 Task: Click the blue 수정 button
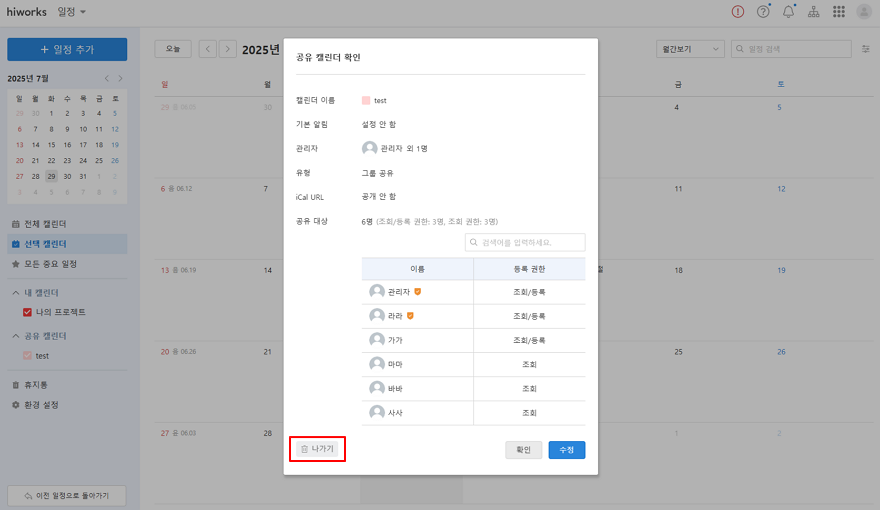[566, 450]
